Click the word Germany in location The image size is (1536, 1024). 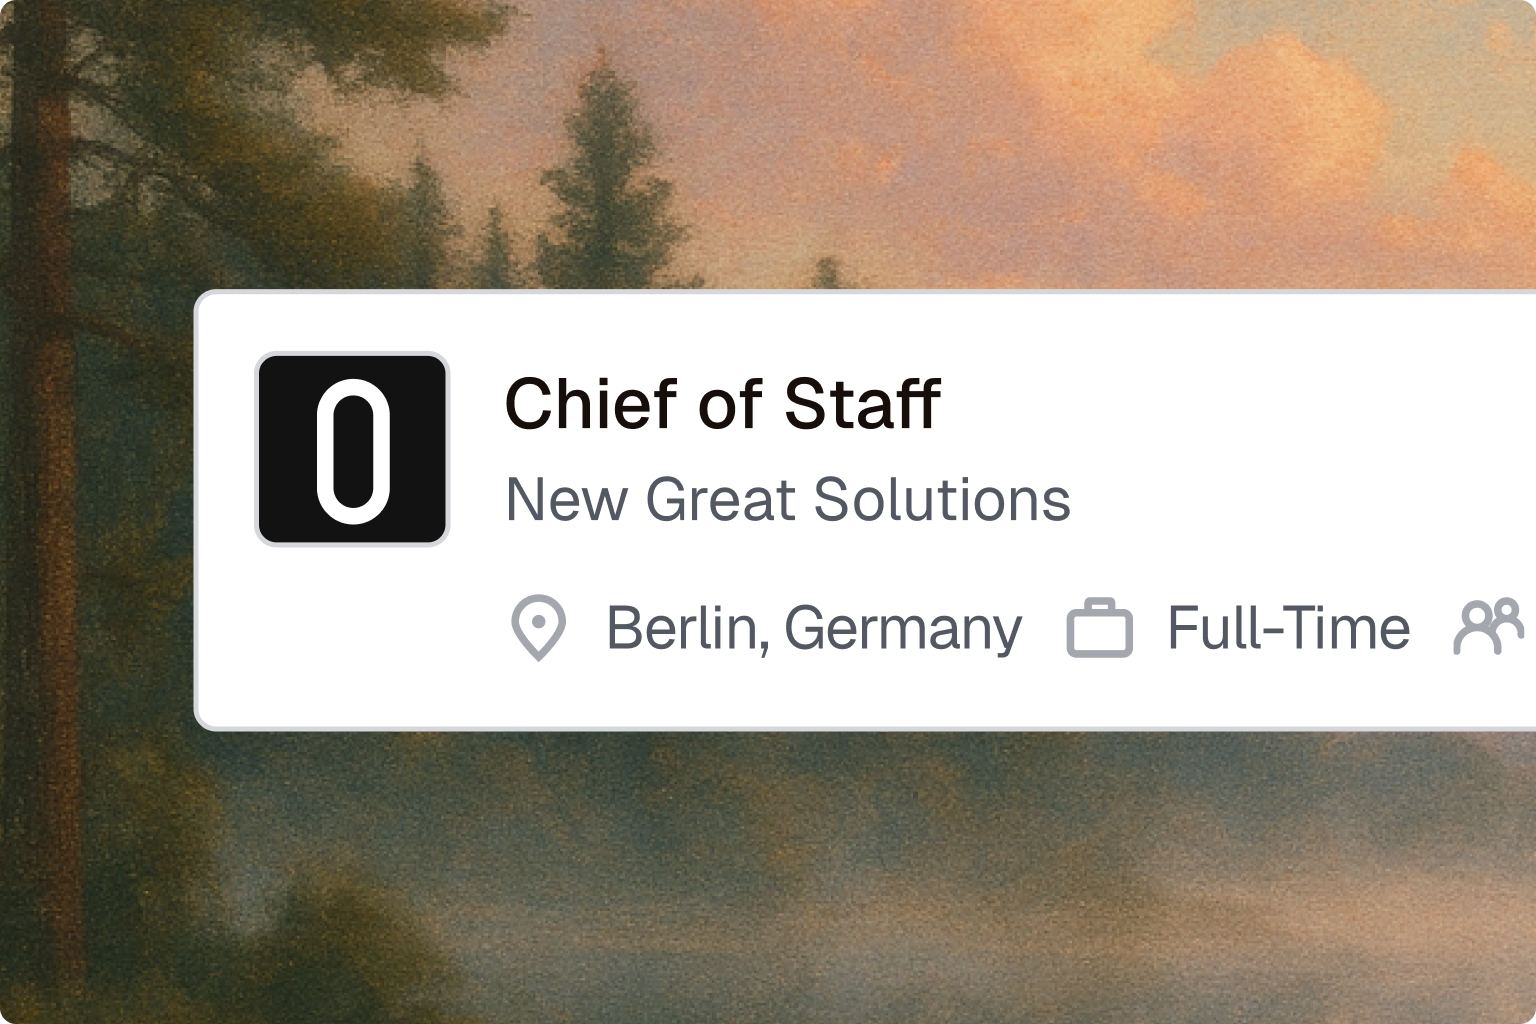[903, 629]
